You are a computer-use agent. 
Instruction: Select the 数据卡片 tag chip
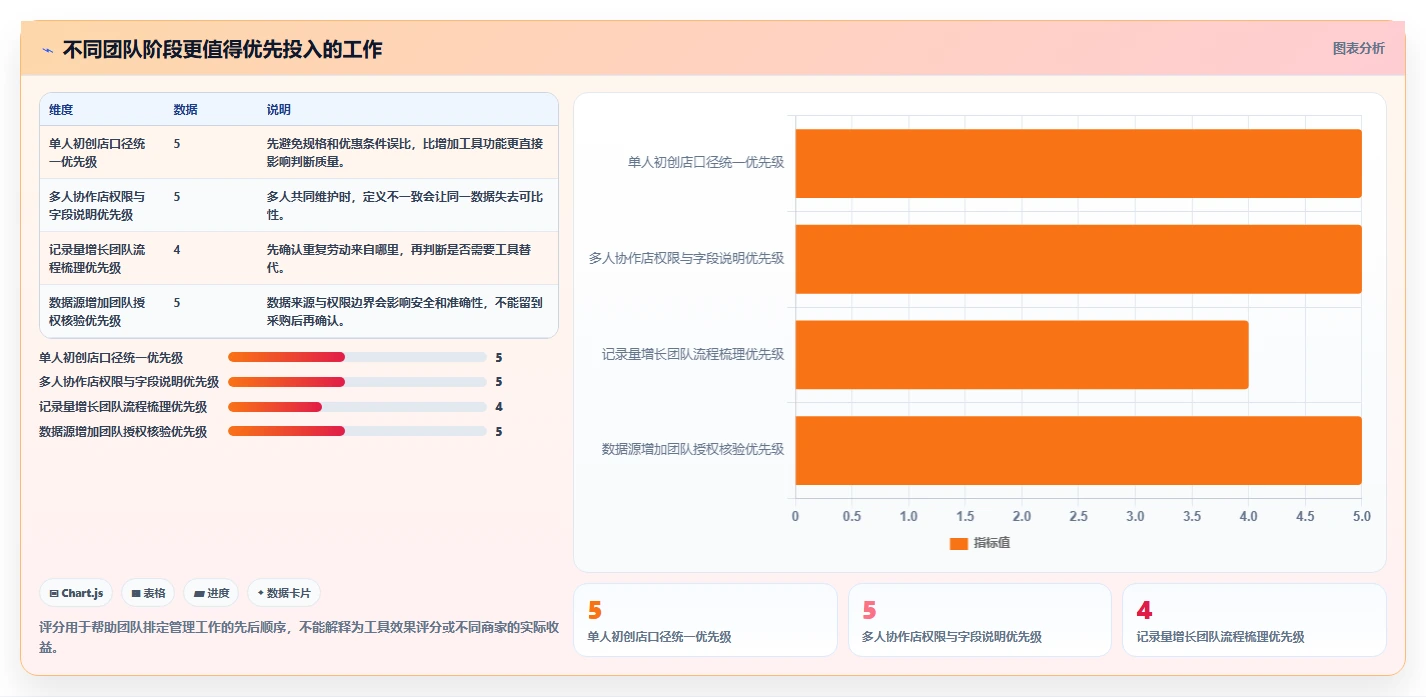click(284, 593)
